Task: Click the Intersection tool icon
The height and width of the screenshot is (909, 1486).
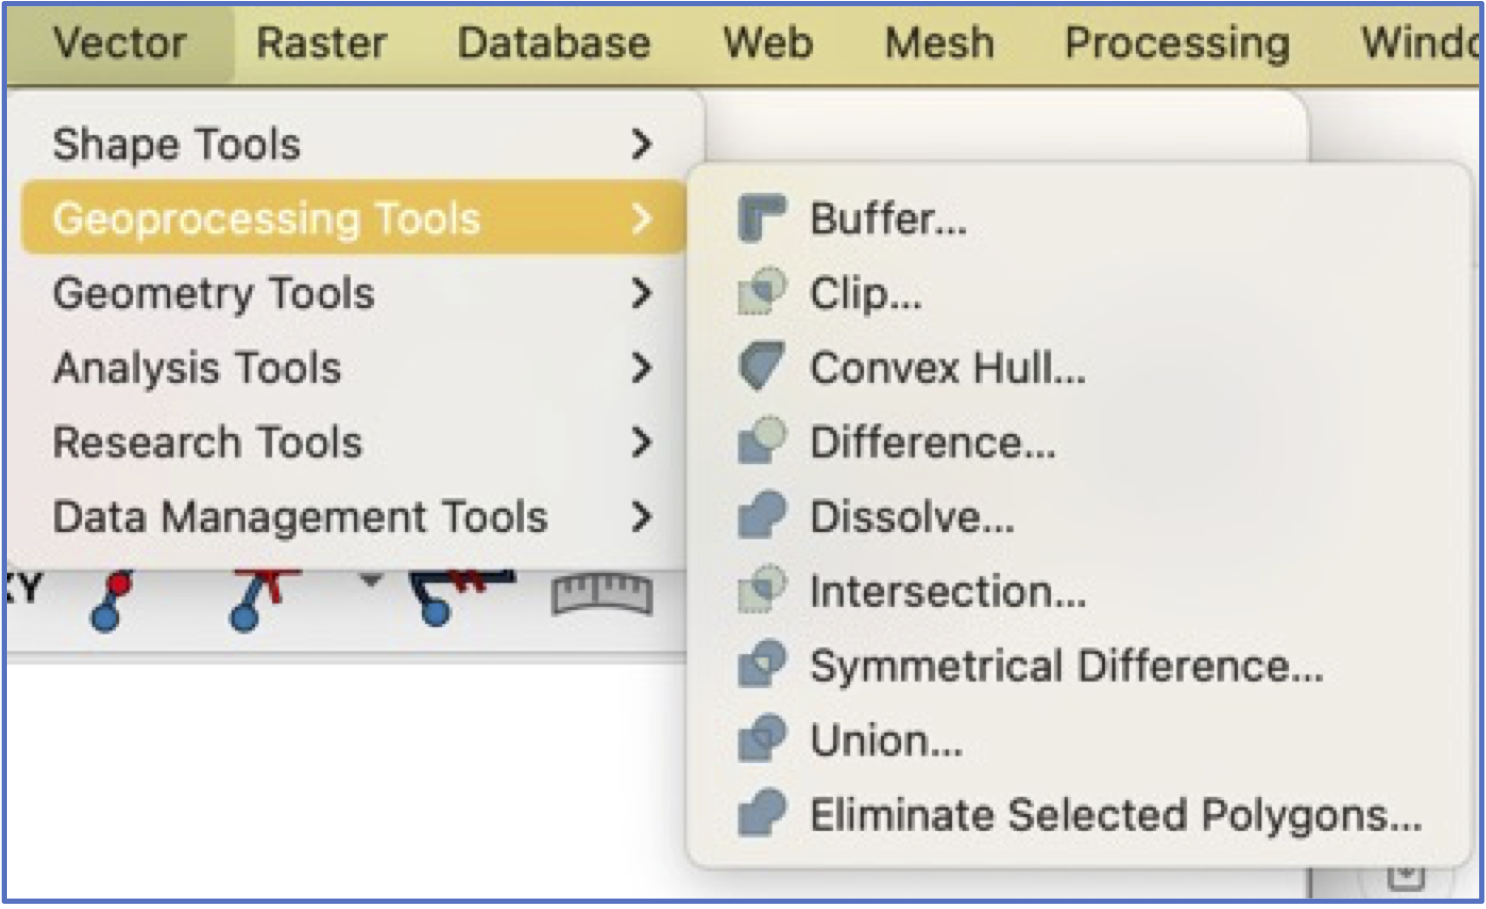Action: [762, 590]
